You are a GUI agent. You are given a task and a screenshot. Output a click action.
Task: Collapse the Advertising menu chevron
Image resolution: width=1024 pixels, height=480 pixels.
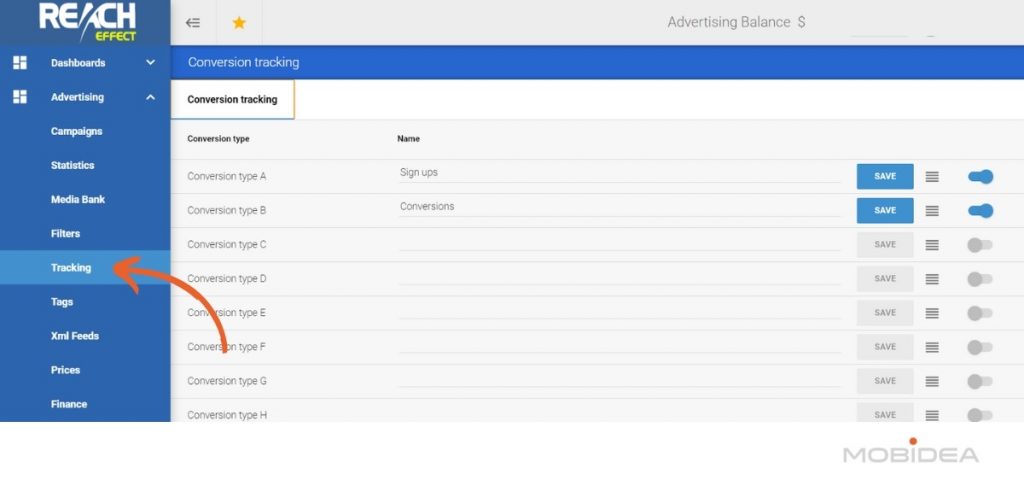150,97
